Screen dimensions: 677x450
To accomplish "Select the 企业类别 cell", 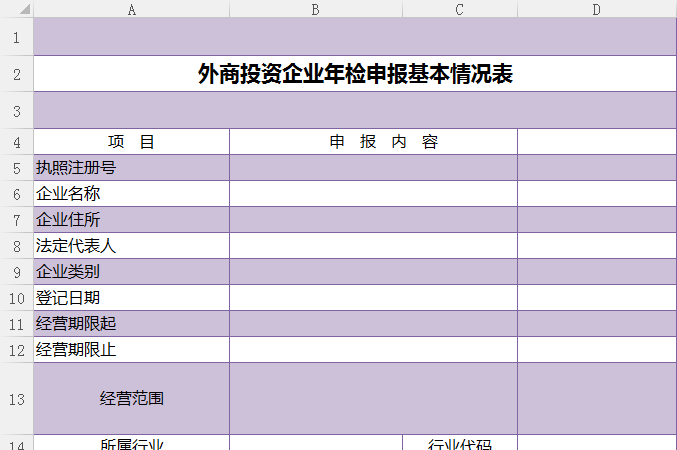I will click(132, 272).
